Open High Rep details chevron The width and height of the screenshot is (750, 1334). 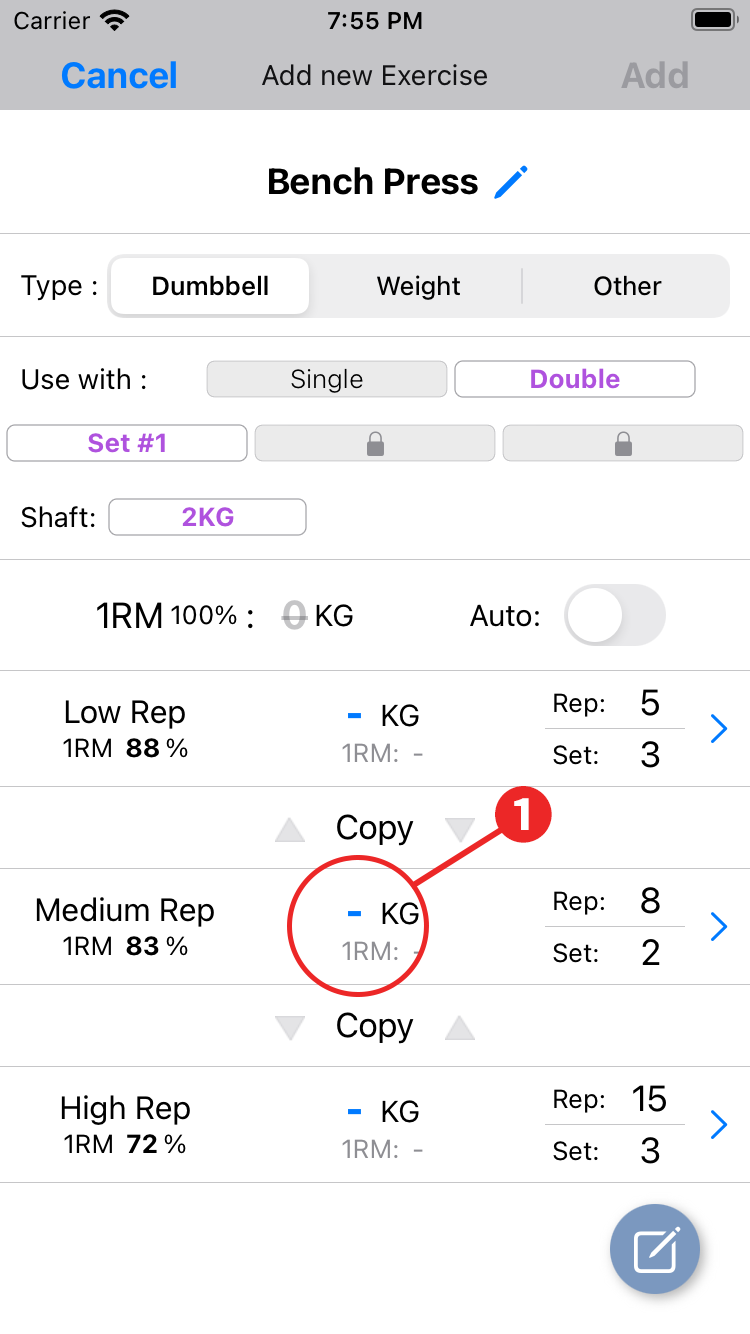click(718, 1125)
